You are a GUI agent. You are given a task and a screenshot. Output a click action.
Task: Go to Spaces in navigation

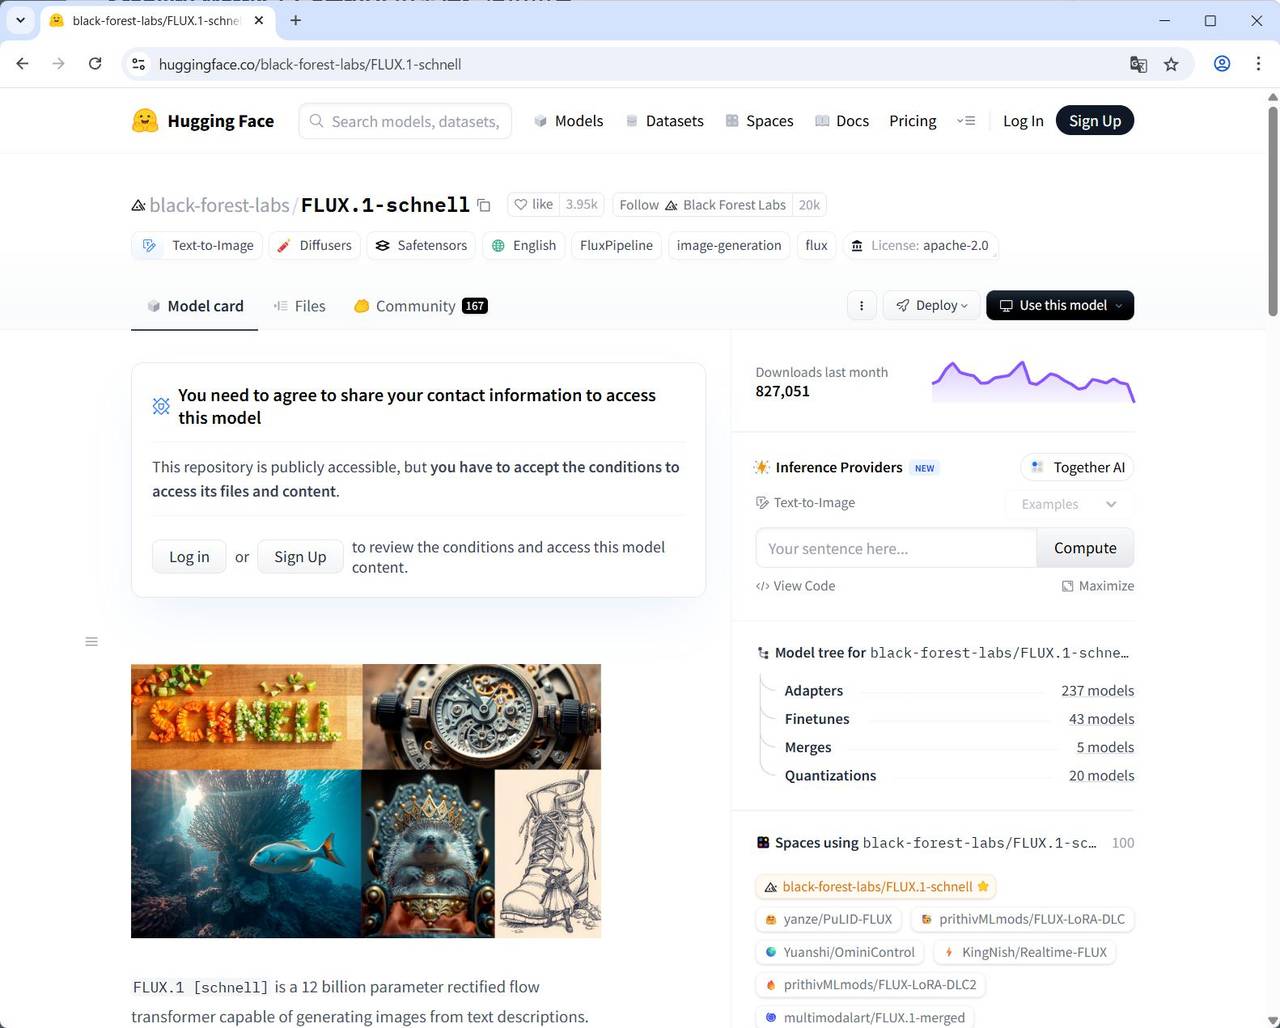click(759, 121)
